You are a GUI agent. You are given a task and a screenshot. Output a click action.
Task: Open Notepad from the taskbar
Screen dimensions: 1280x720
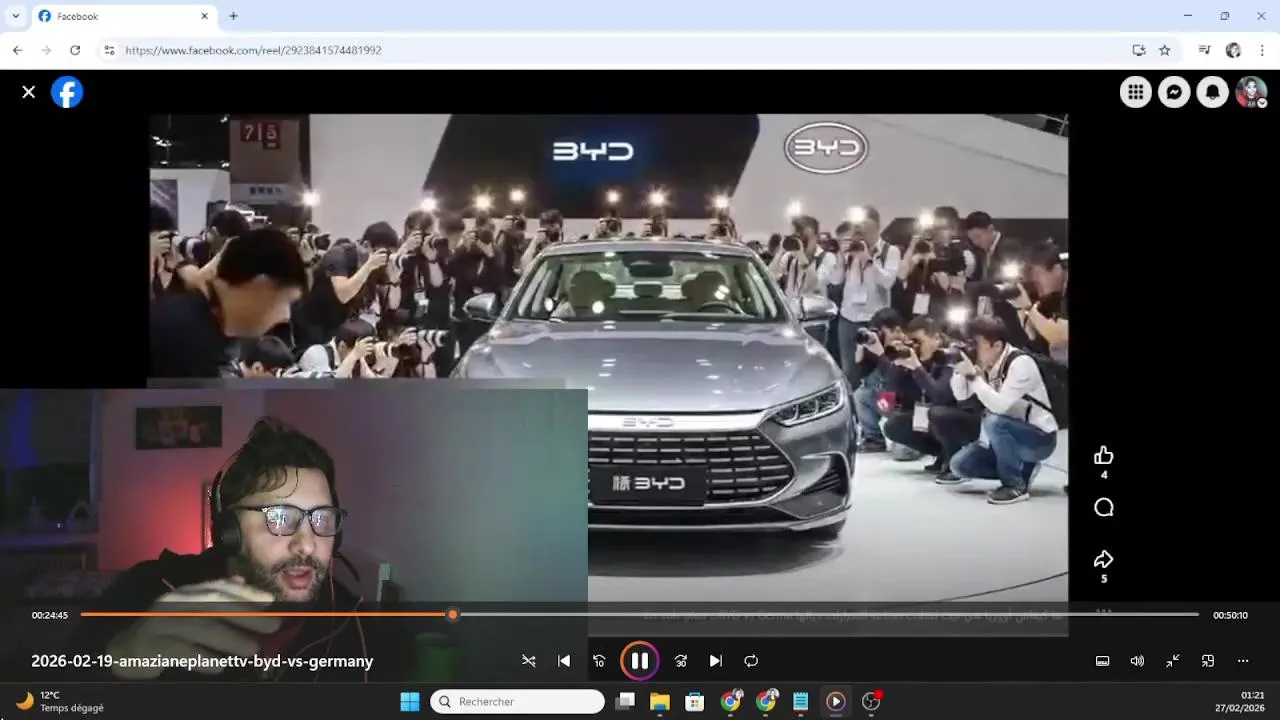(x=801, y=702)
